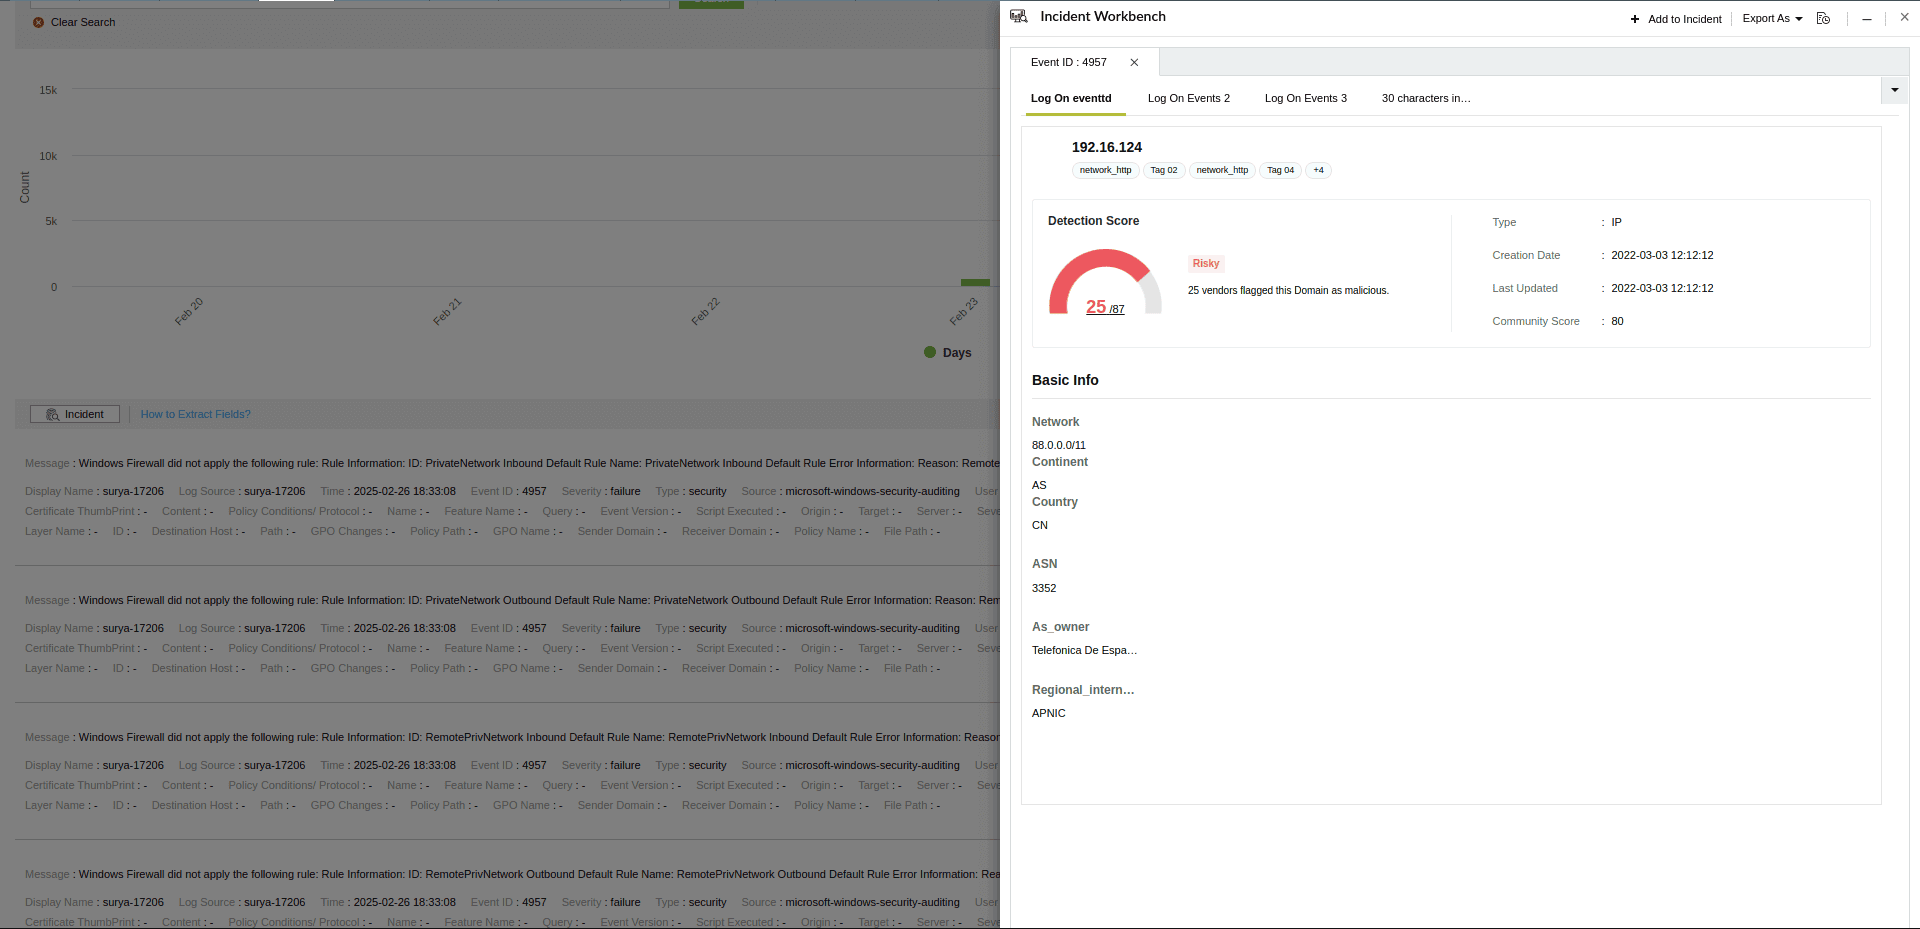1920x929 pixels.
Task: Click the Feb 21 axis label
Action: pos(447,311)
